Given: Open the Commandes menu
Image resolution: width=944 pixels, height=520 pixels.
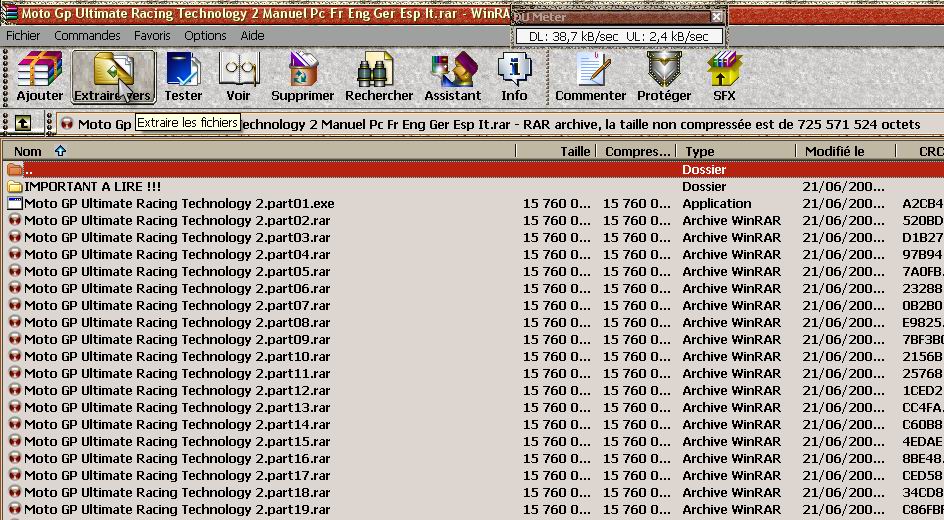Looking at the screenshot, I should pyautogui.click(x=87, y=36).
